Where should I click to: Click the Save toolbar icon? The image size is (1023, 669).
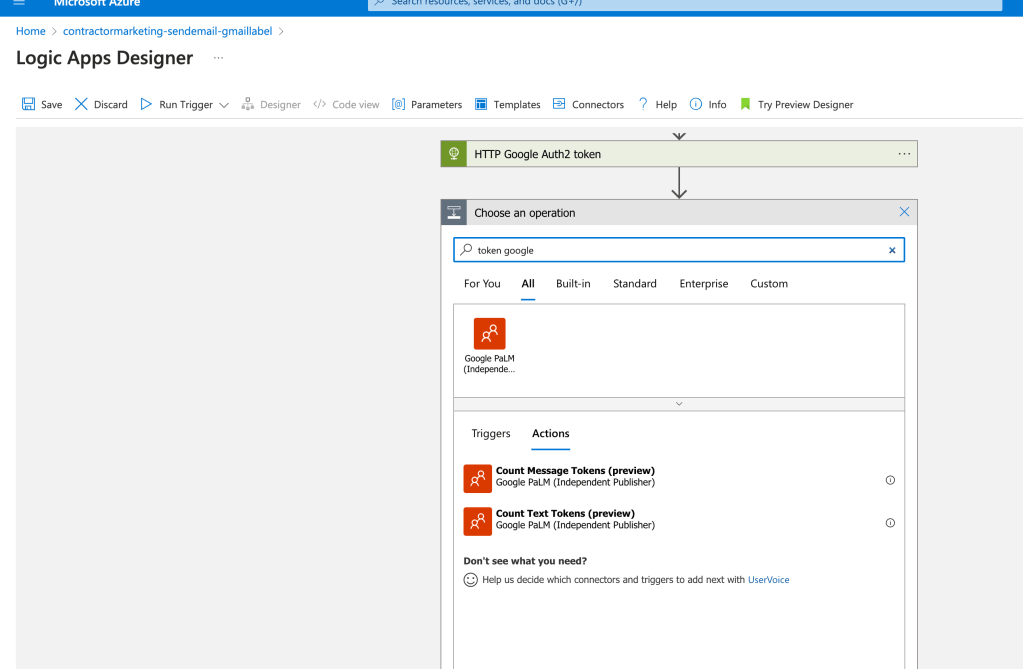(x=28, y=104)
